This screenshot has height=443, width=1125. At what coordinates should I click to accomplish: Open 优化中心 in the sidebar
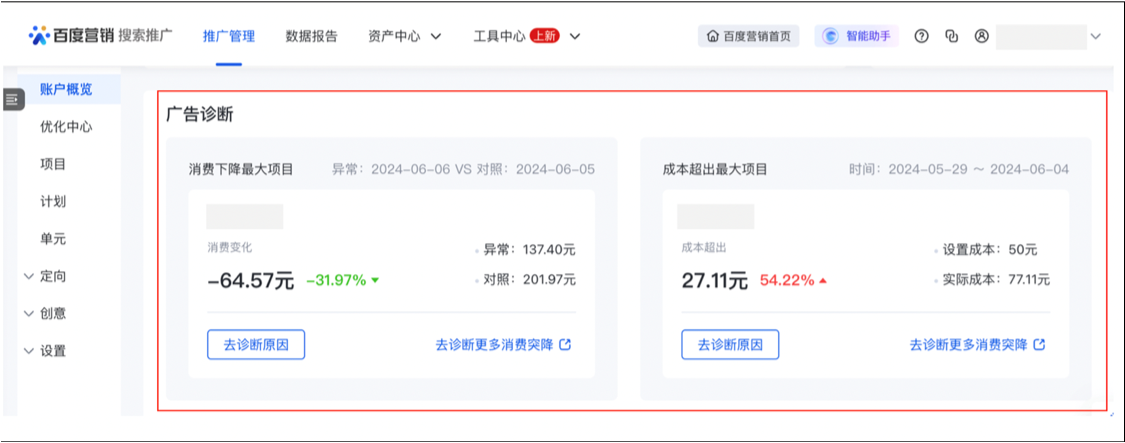66,127
